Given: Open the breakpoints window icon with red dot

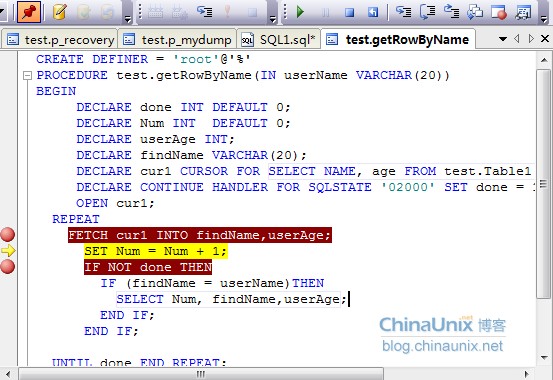Looking at the screenshot, I should (x=499, y=12).
